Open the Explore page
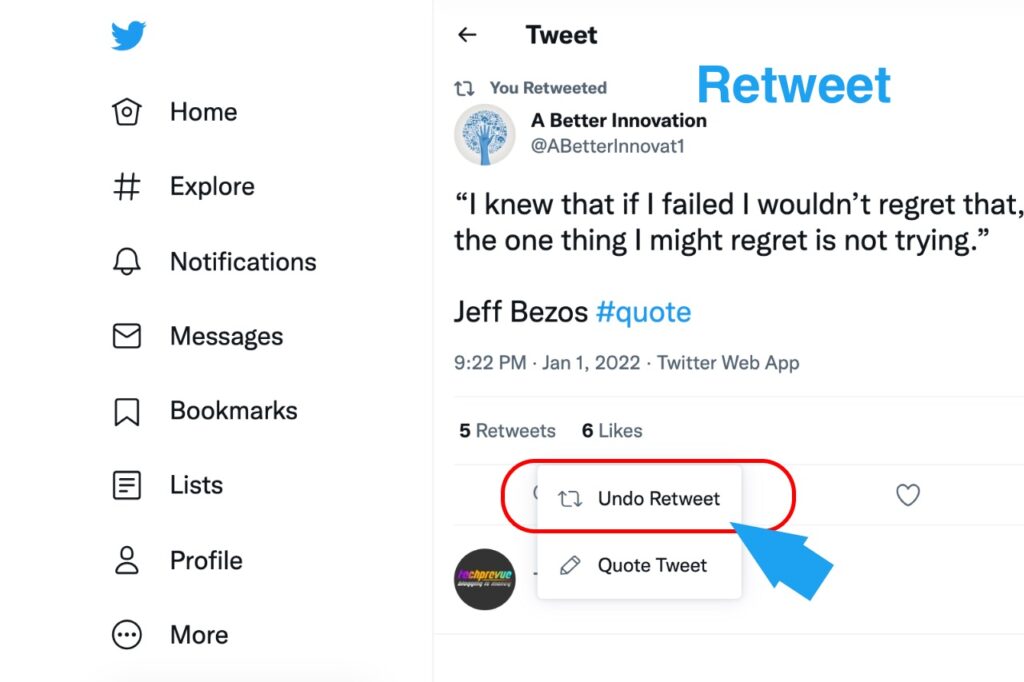This screenshot has height=682, width=1024. [x=210, y=187]
